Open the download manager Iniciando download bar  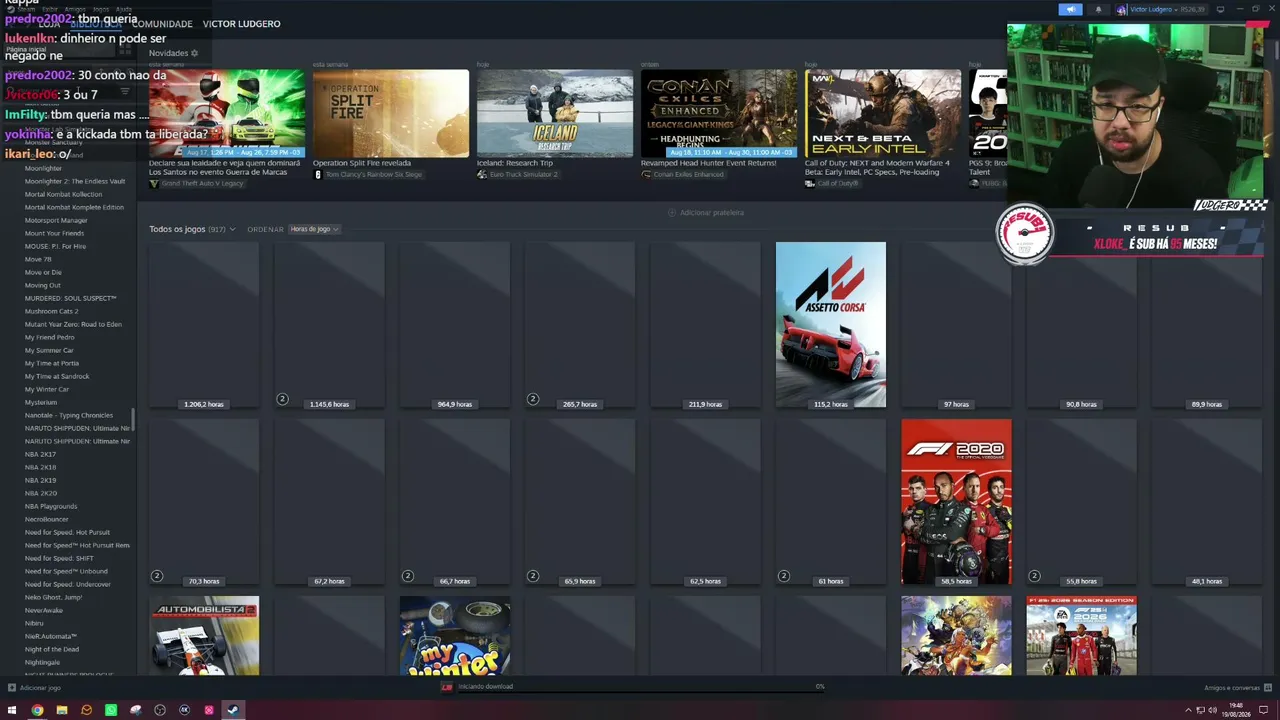635,687
